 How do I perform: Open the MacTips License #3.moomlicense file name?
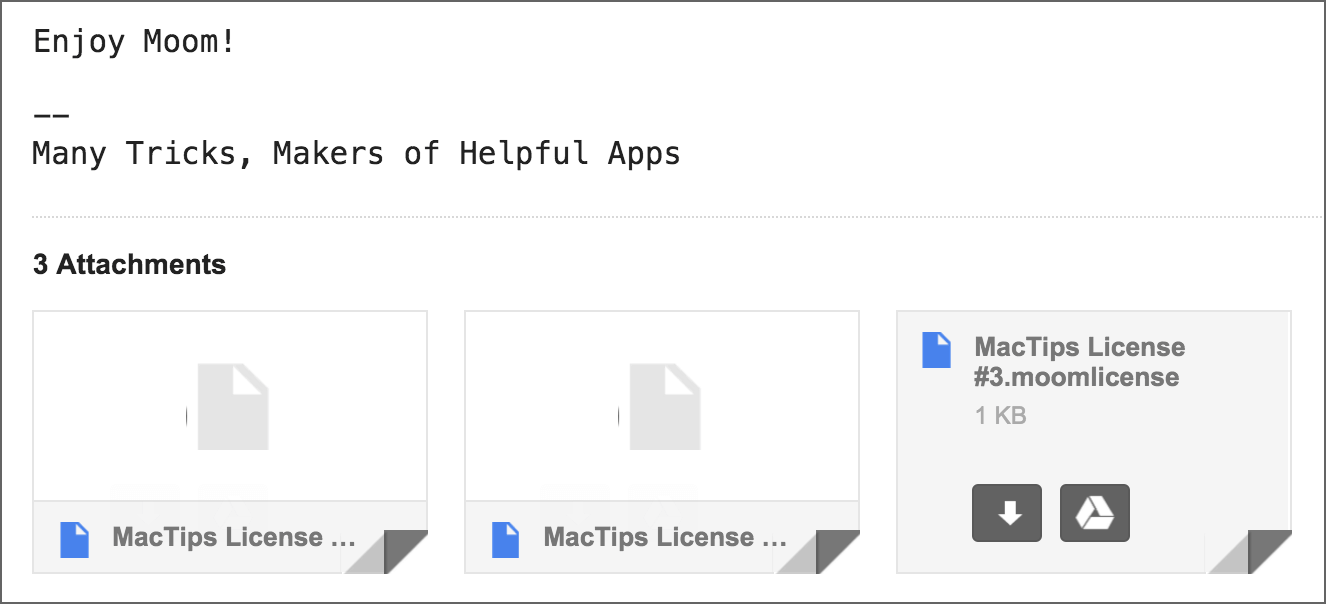[x=1079, y=362]
